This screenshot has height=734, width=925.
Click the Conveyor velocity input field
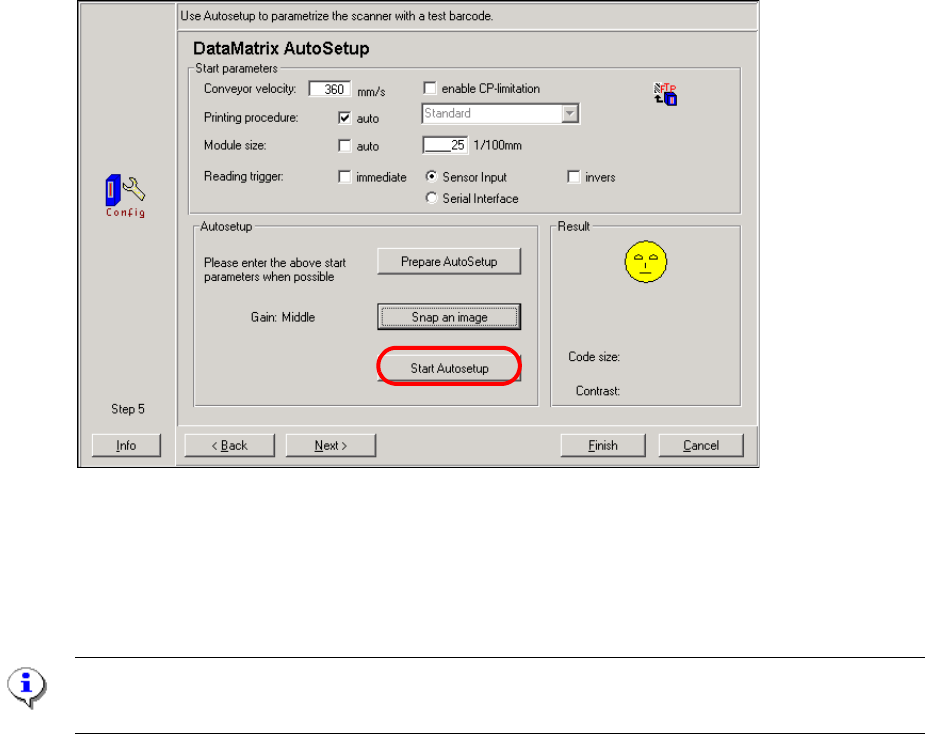tap(329, 89)
